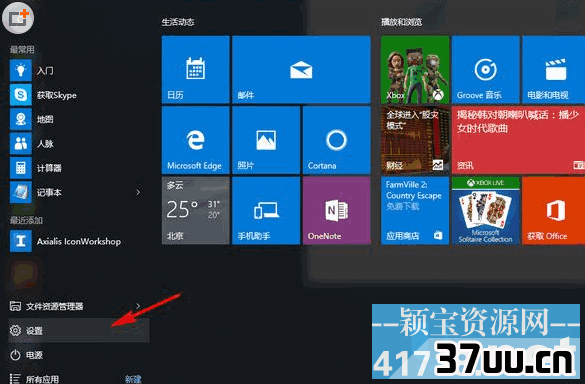The width and height of the screenshot is (585, 384).
Task: Open the 电影和电视 tile
Action: 554,69
